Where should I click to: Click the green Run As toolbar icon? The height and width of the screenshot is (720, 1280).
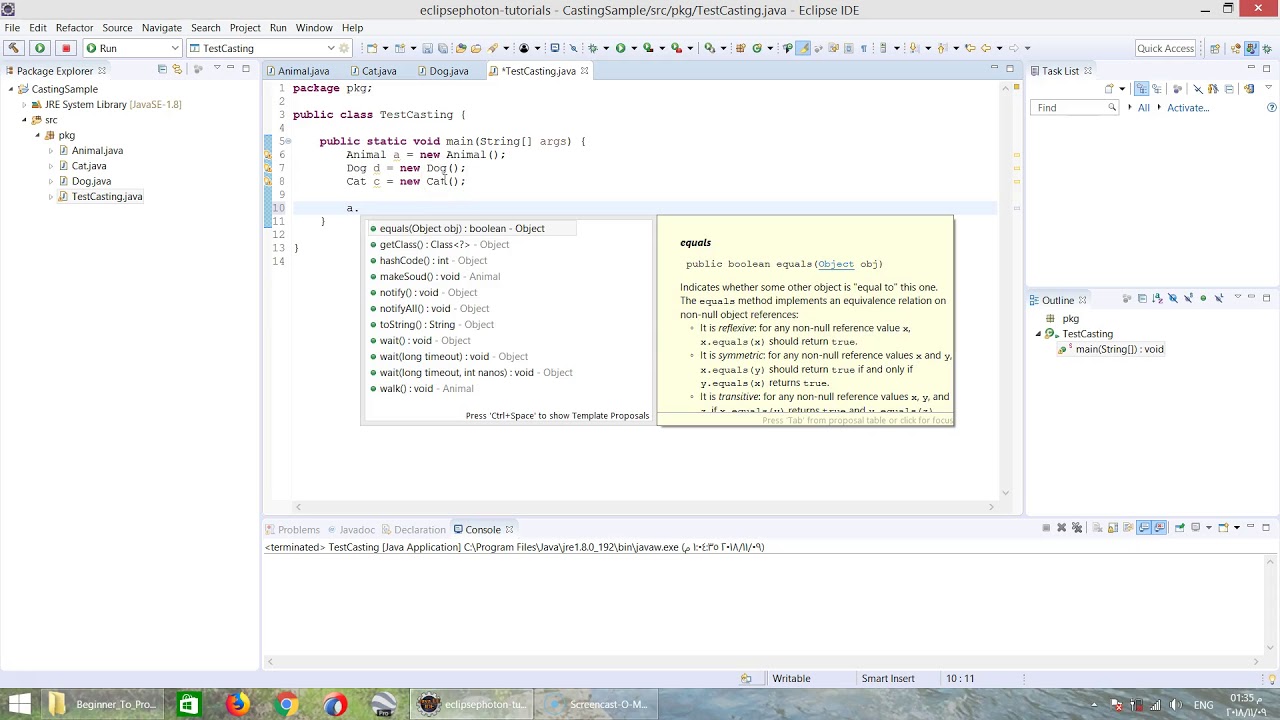[620, 48]
